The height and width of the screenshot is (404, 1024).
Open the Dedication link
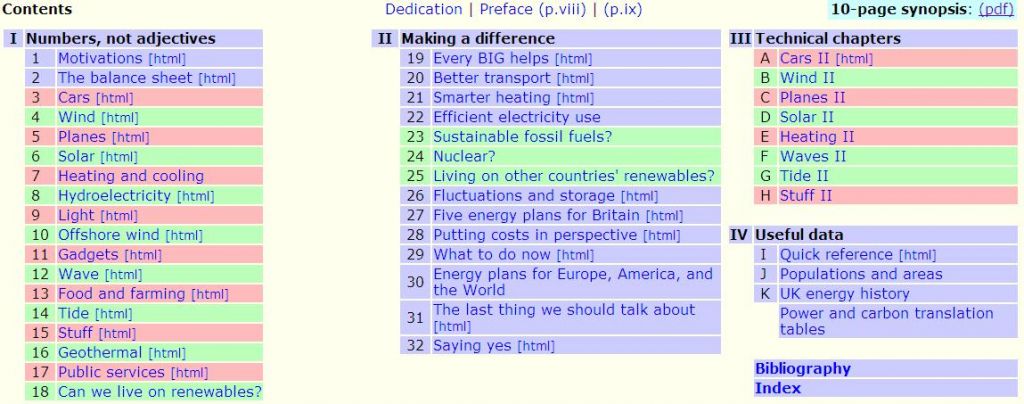tap(423, 9)
